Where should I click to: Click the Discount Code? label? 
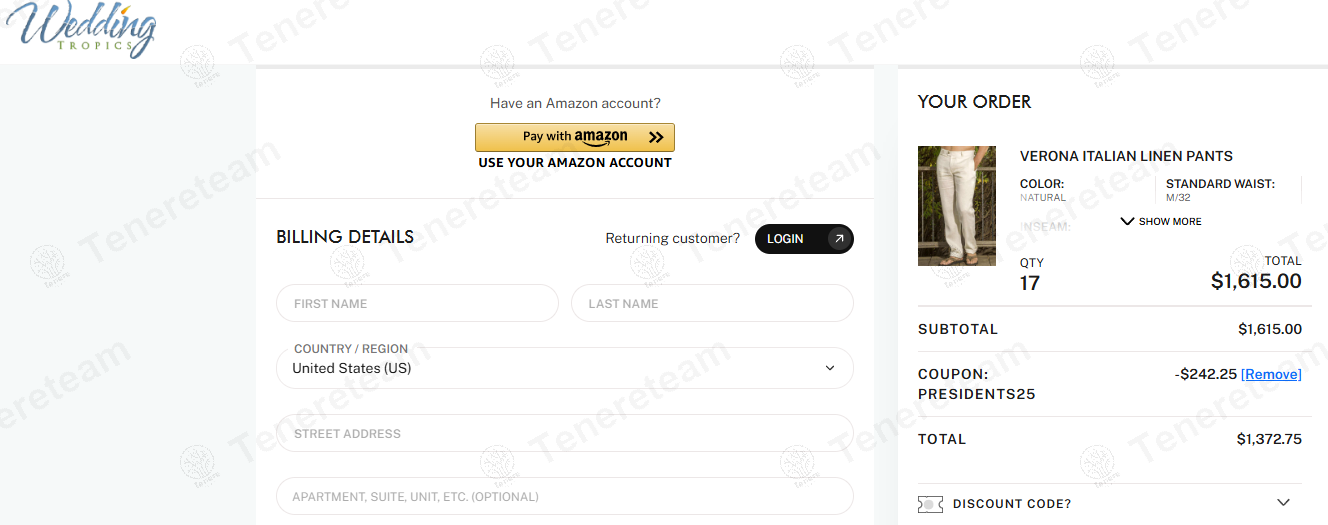click(x=1012, y=504)
